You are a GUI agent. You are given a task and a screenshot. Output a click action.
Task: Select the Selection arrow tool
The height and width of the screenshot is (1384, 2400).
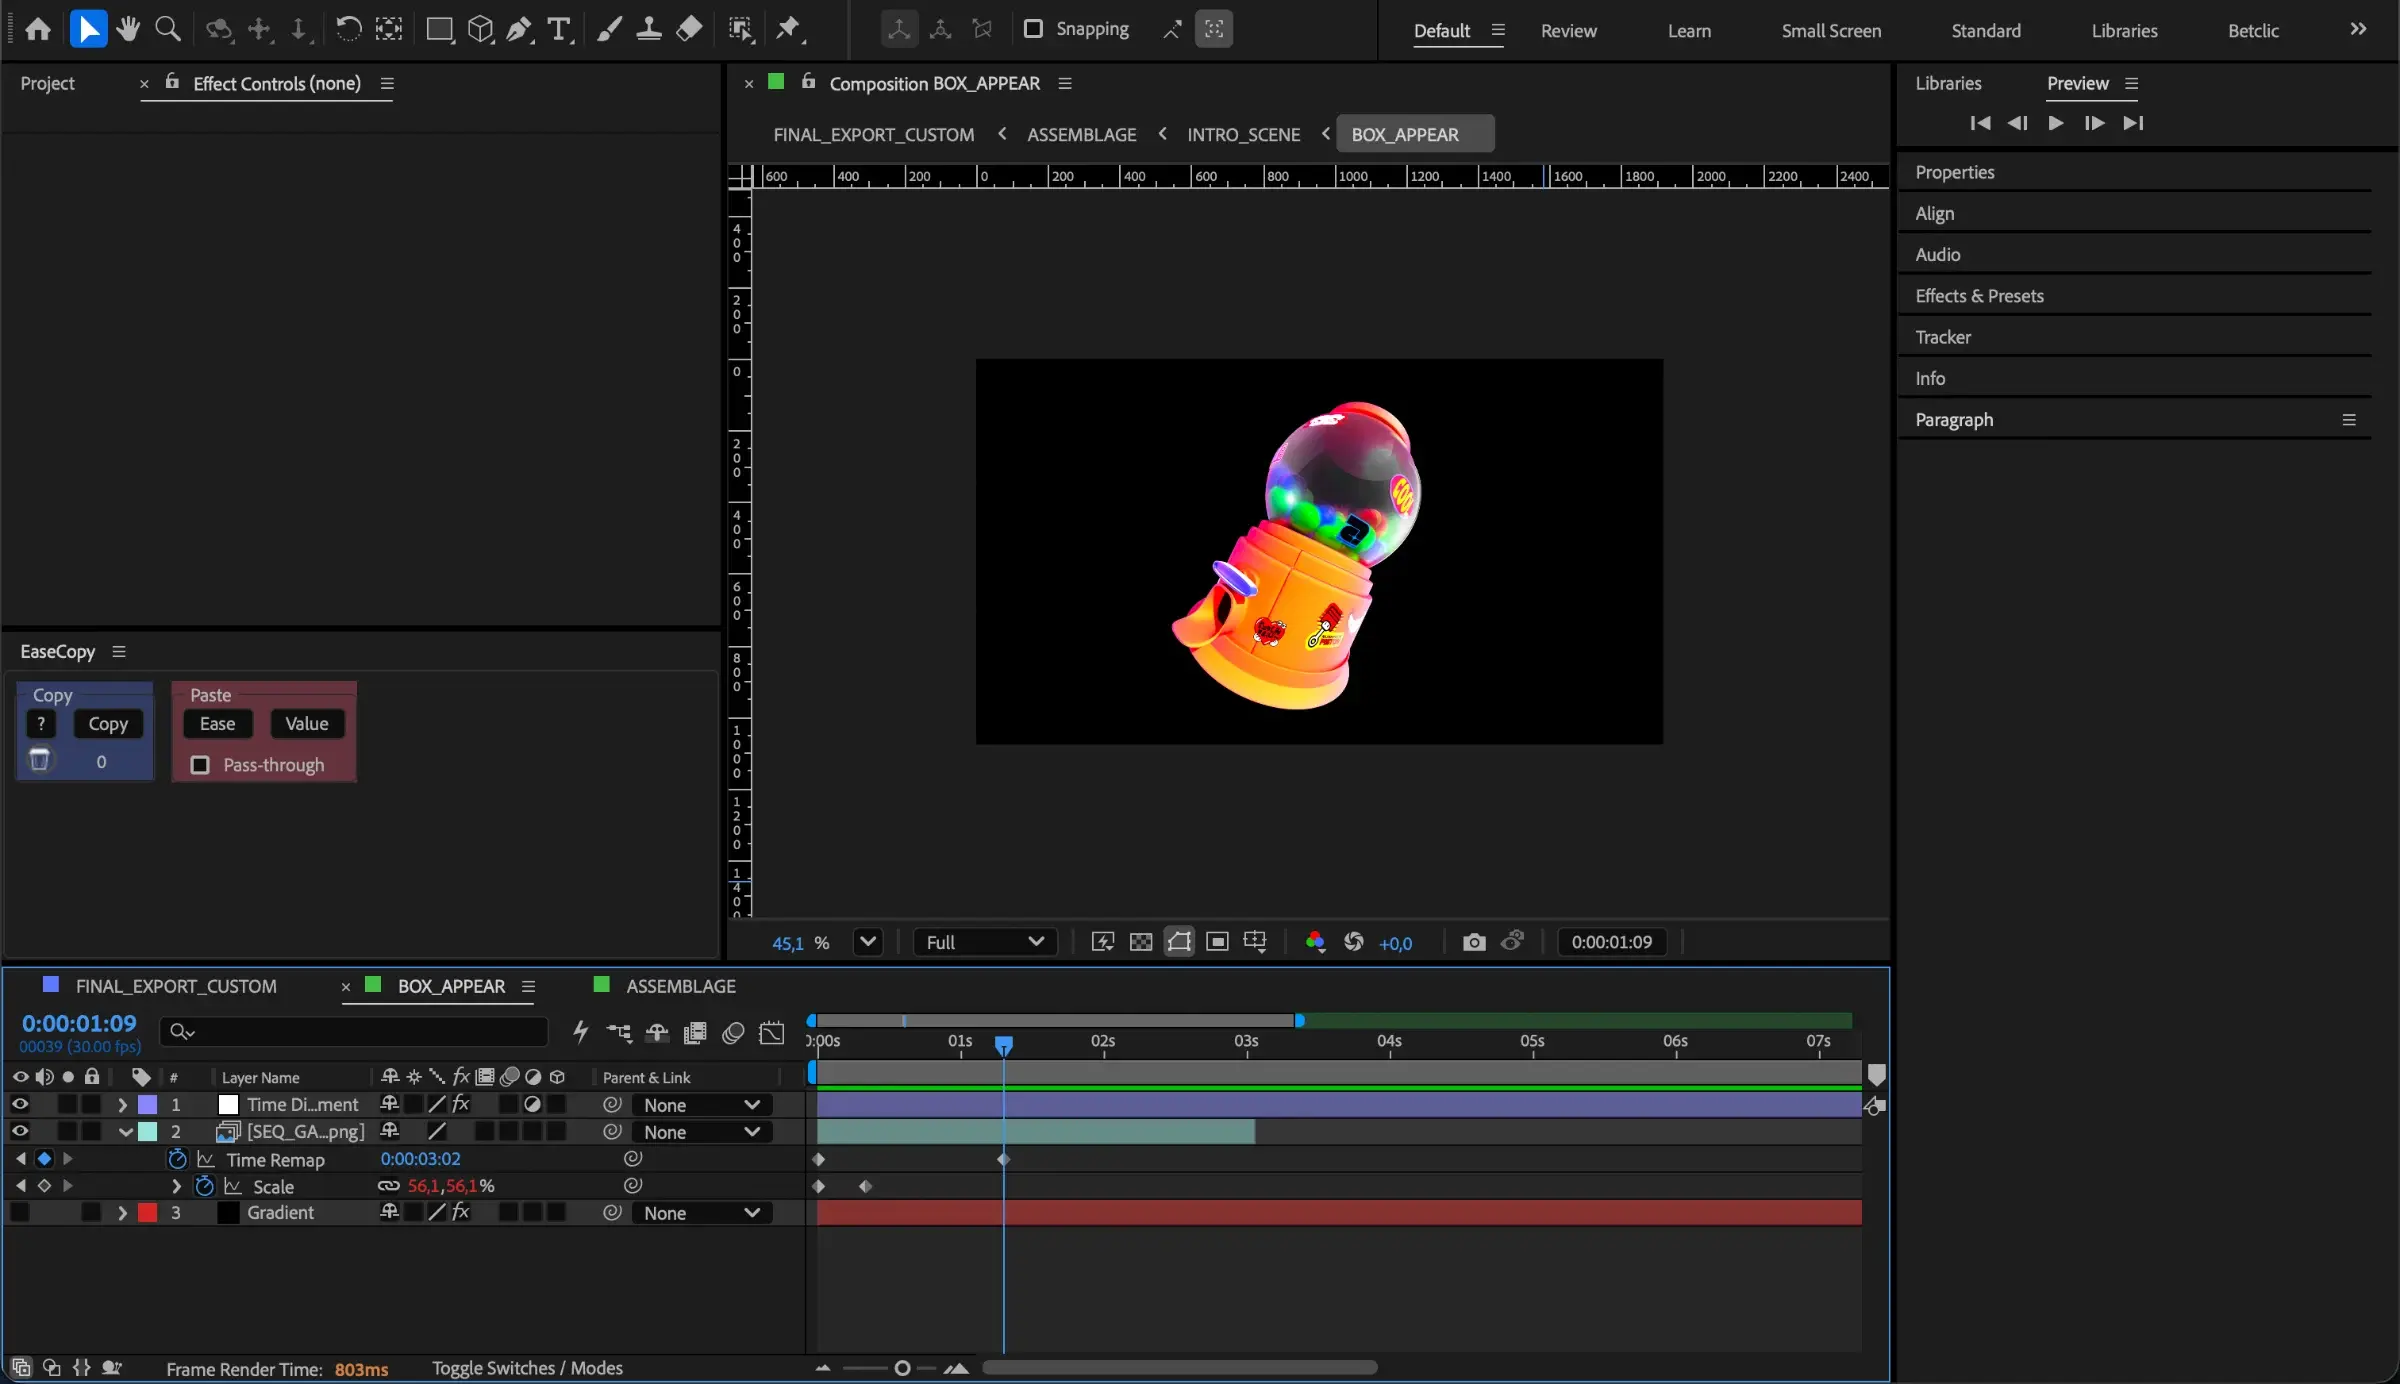tap(88, 29)
